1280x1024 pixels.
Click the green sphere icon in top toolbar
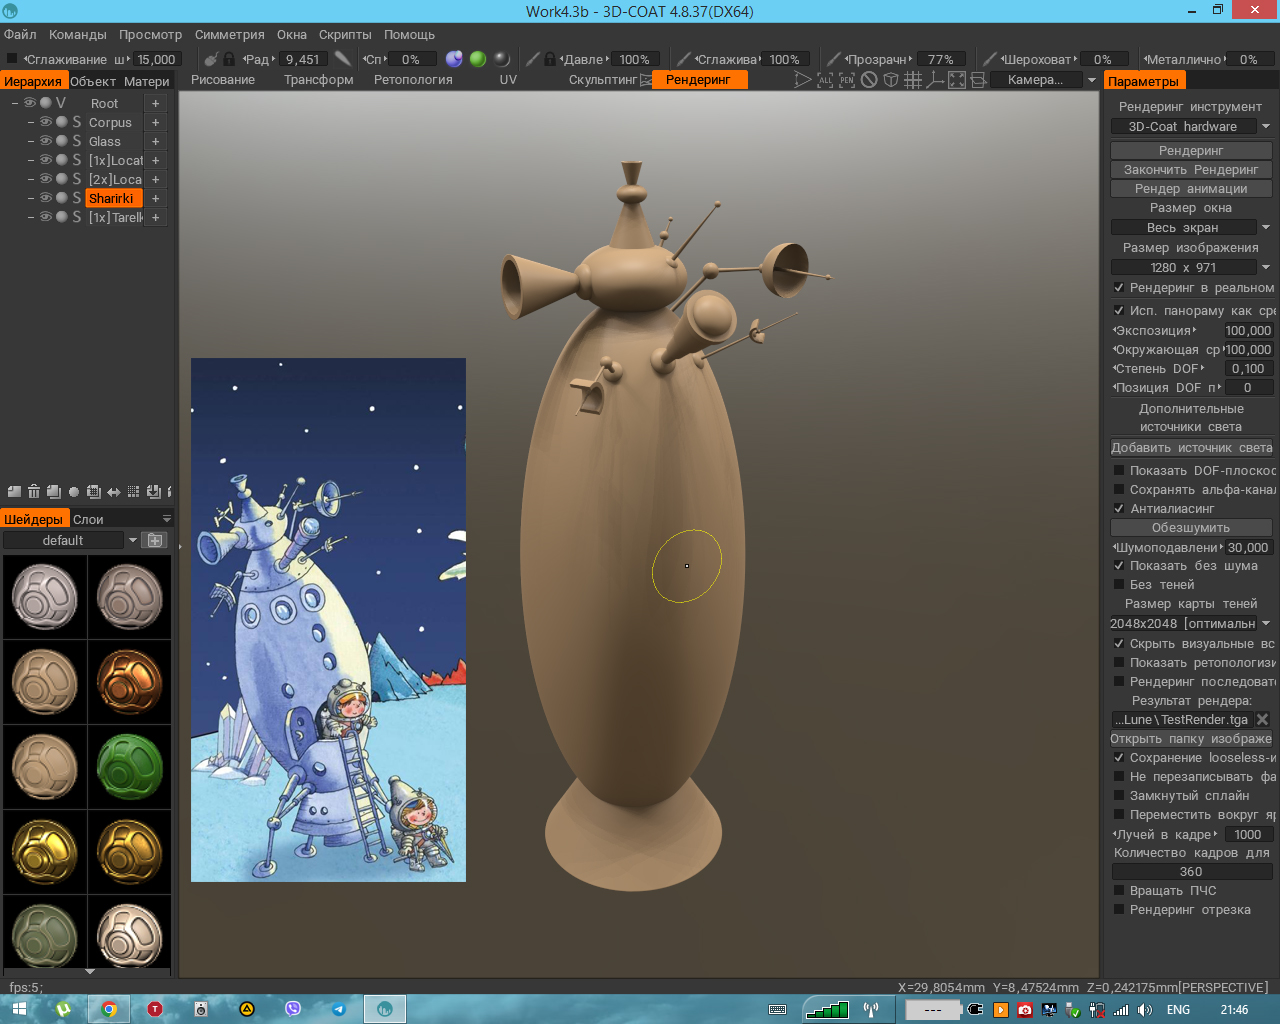coord(478,59)
